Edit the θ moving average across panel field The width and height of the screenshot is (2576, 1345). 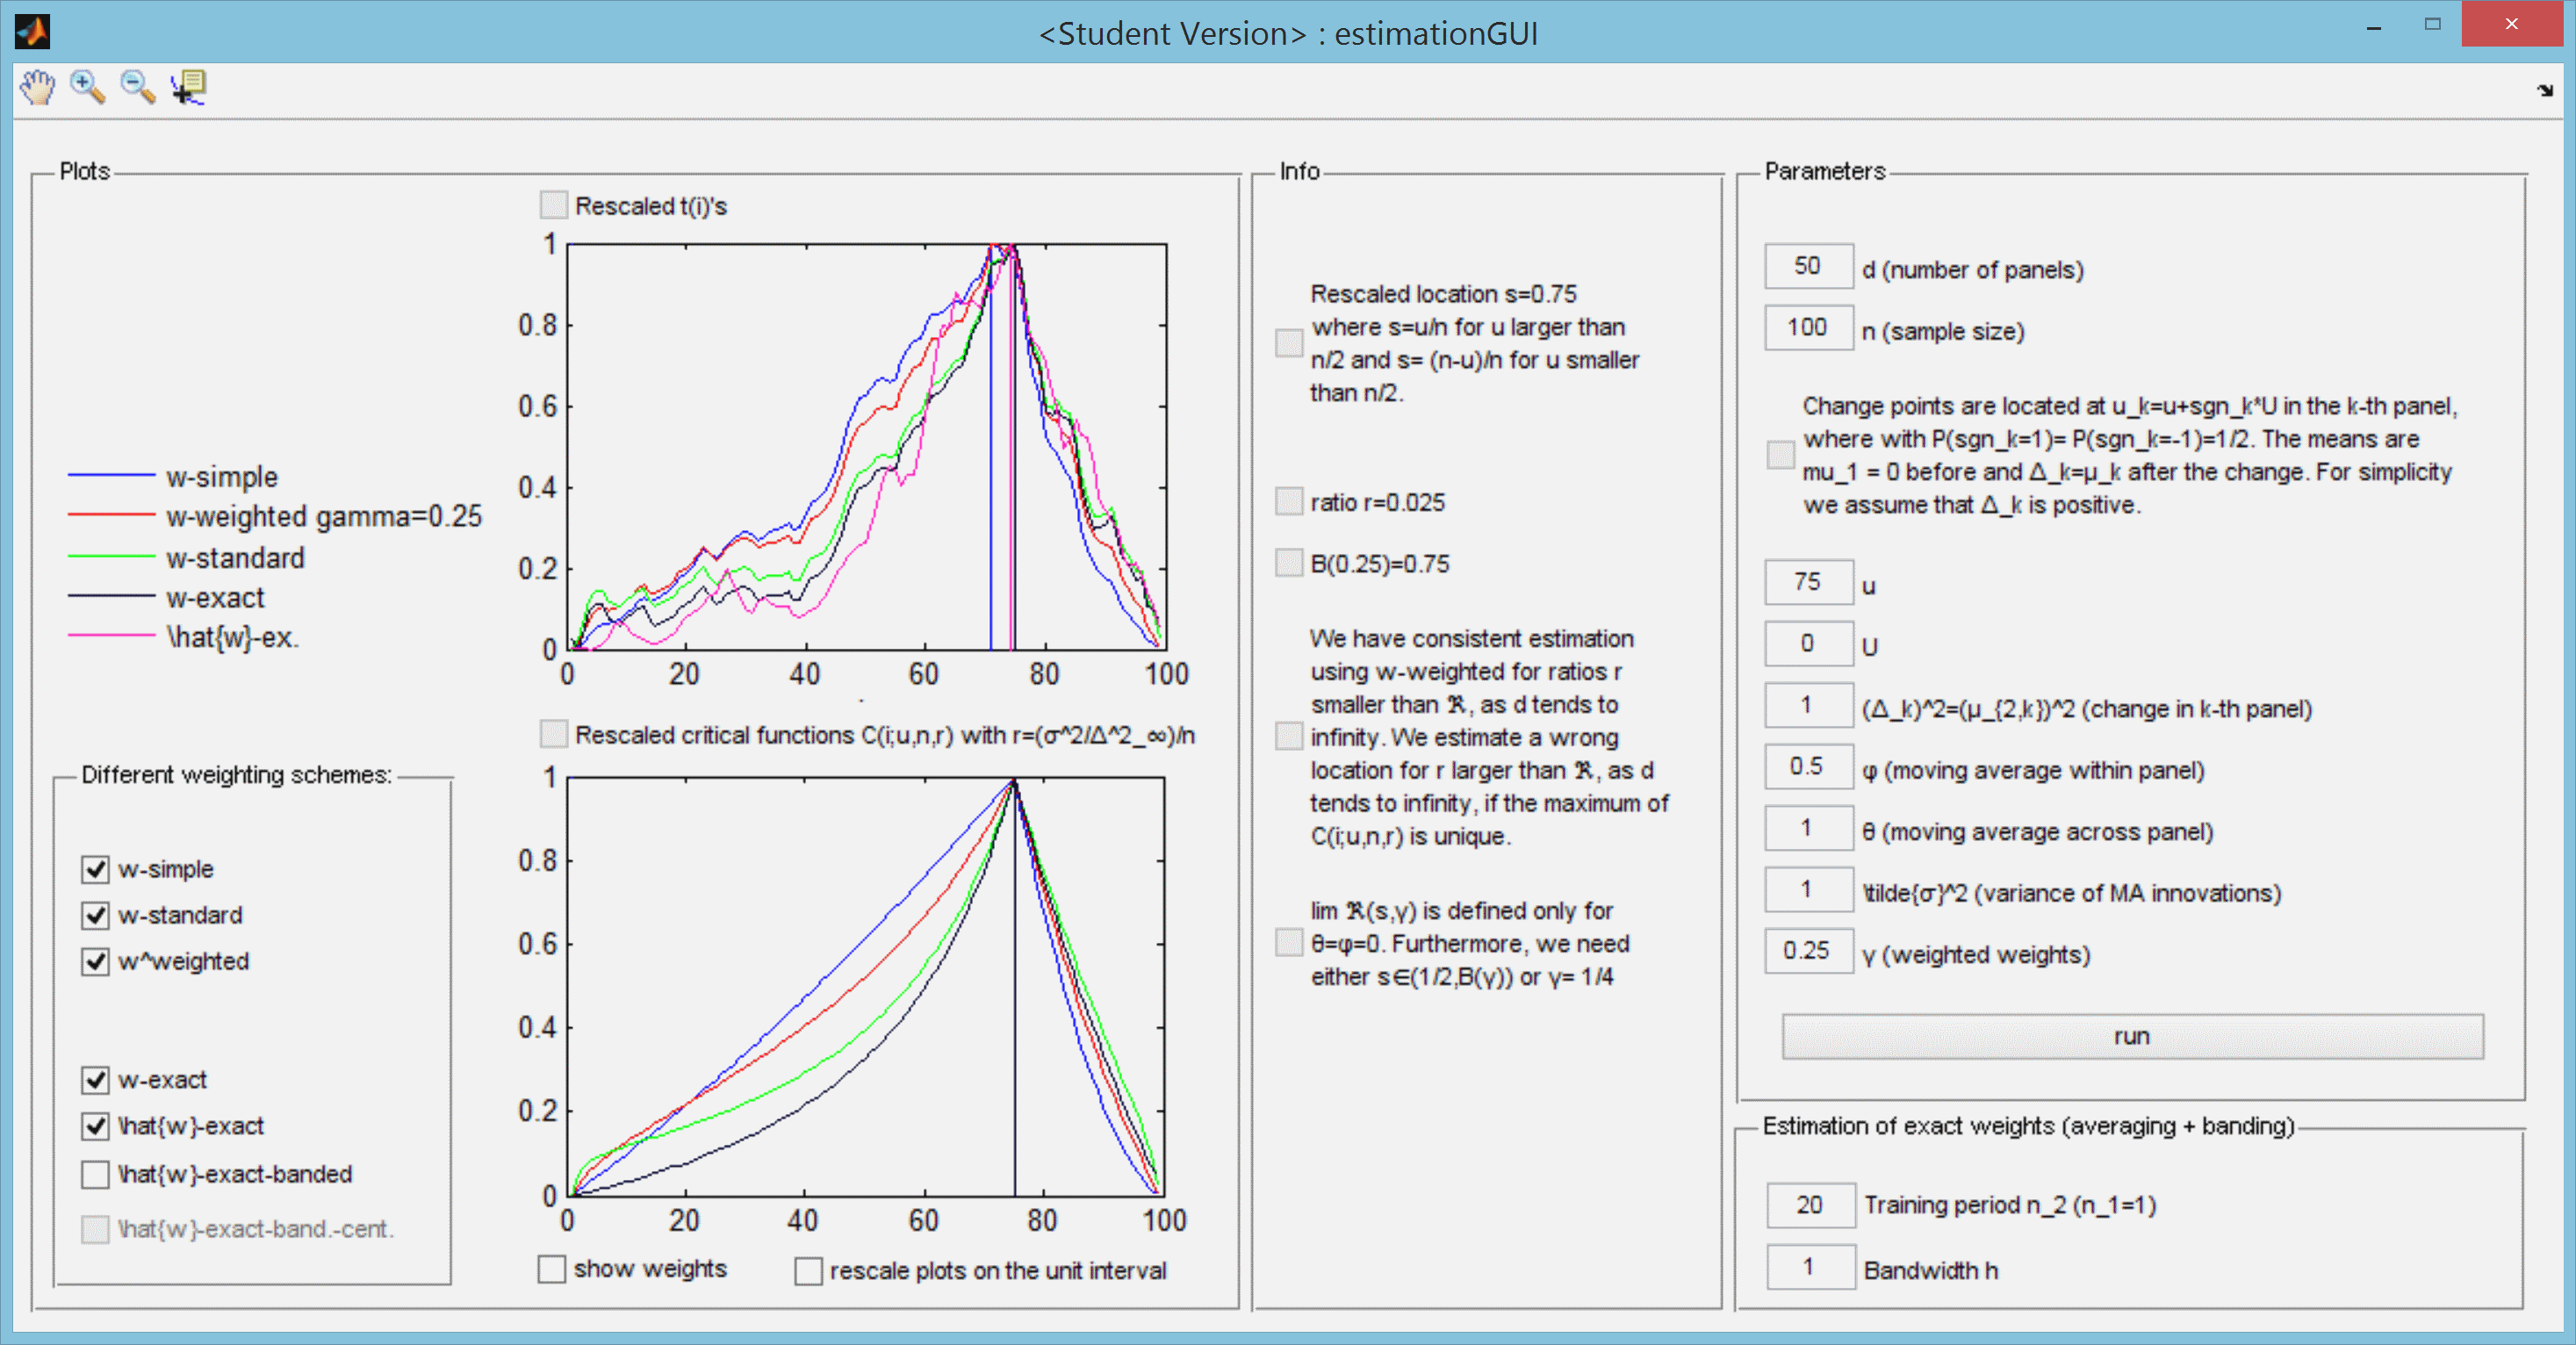coord(1808,828)
